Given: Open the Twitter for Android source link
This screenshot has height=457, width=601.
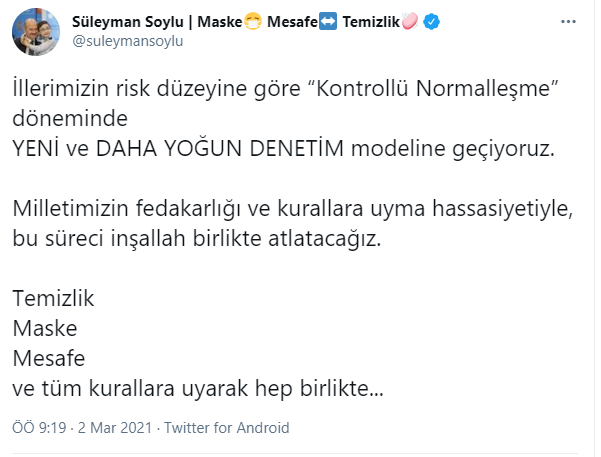Looking at the screenshot, I should click(x=227, y=427).
